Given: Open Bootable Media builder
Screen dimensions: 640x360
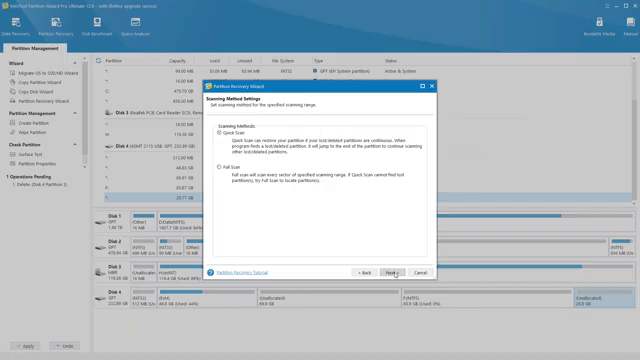Looking at the screenshot, I should coord(599,27).
